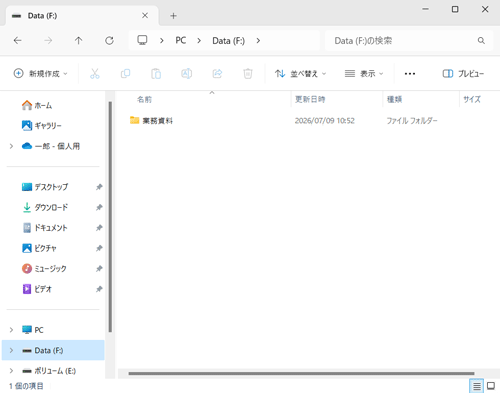
Task: Expand the Data (F:) tree node
Action: point(11,350)
